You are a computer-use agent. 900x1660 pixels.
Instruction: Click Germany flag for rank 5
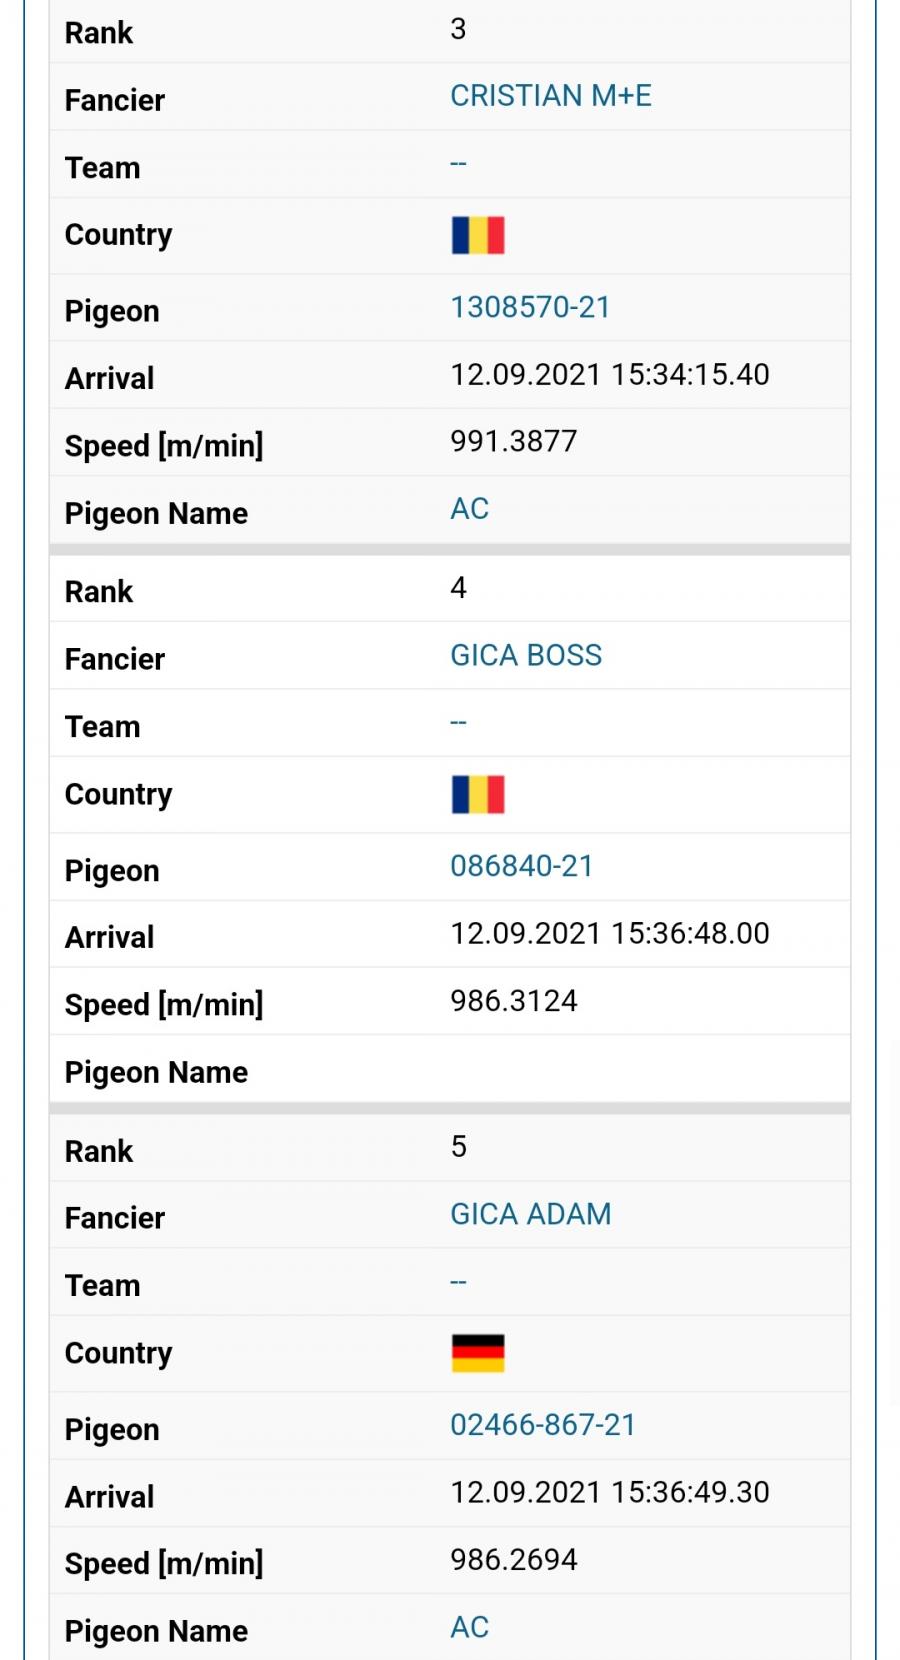pos(478,1354)
